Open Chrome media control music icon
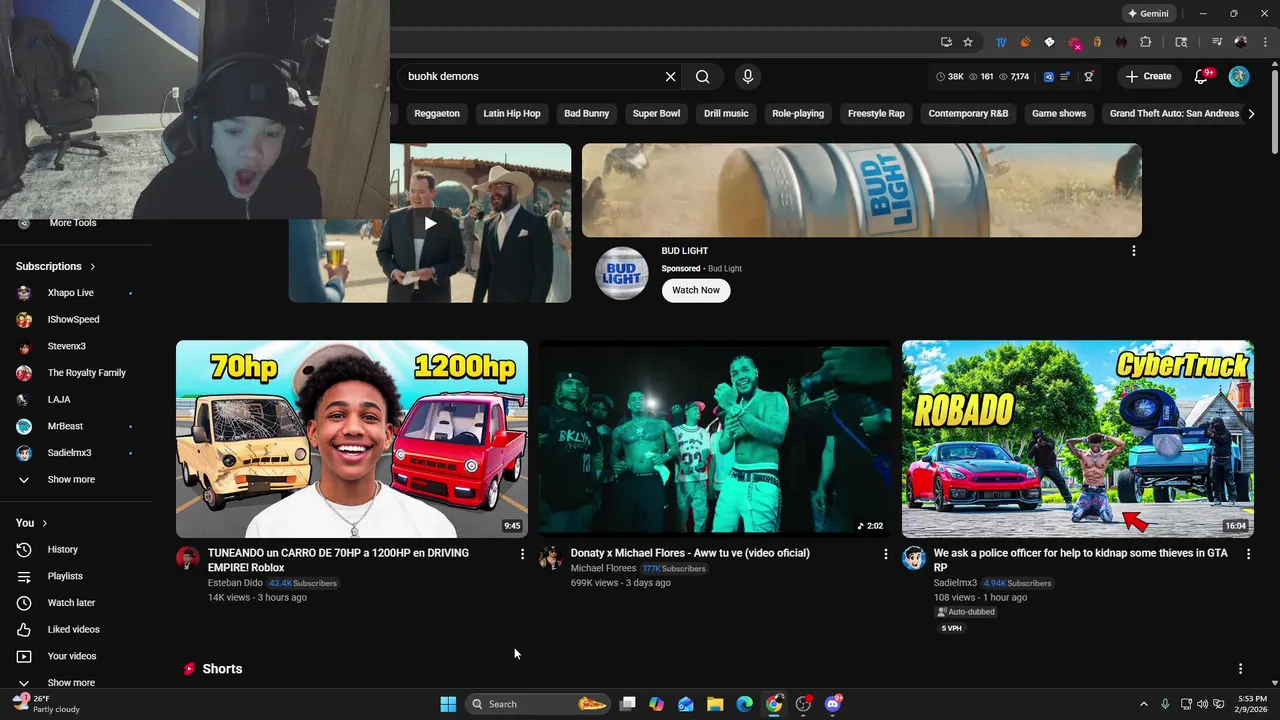1280x720 pixels. (1217, 42)
